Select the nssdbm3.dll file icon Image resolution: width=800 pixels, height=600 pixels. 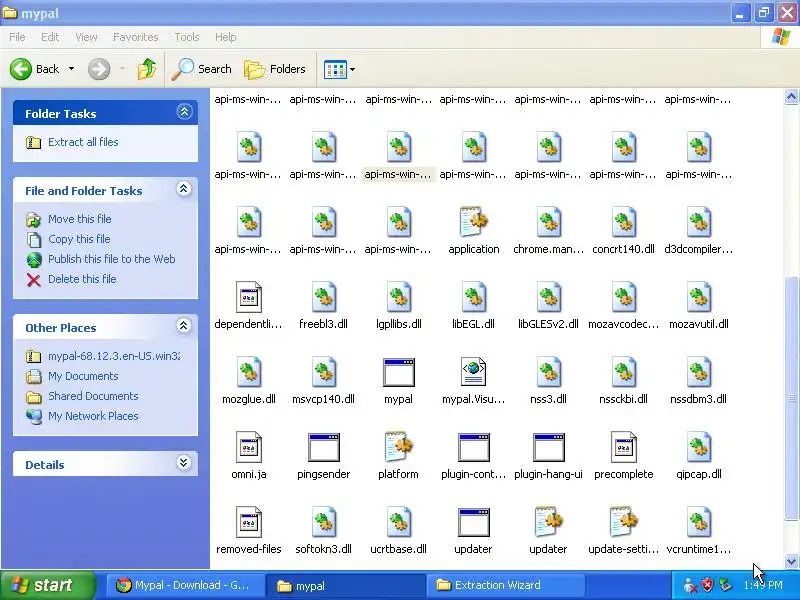click(x=698, y=372)
